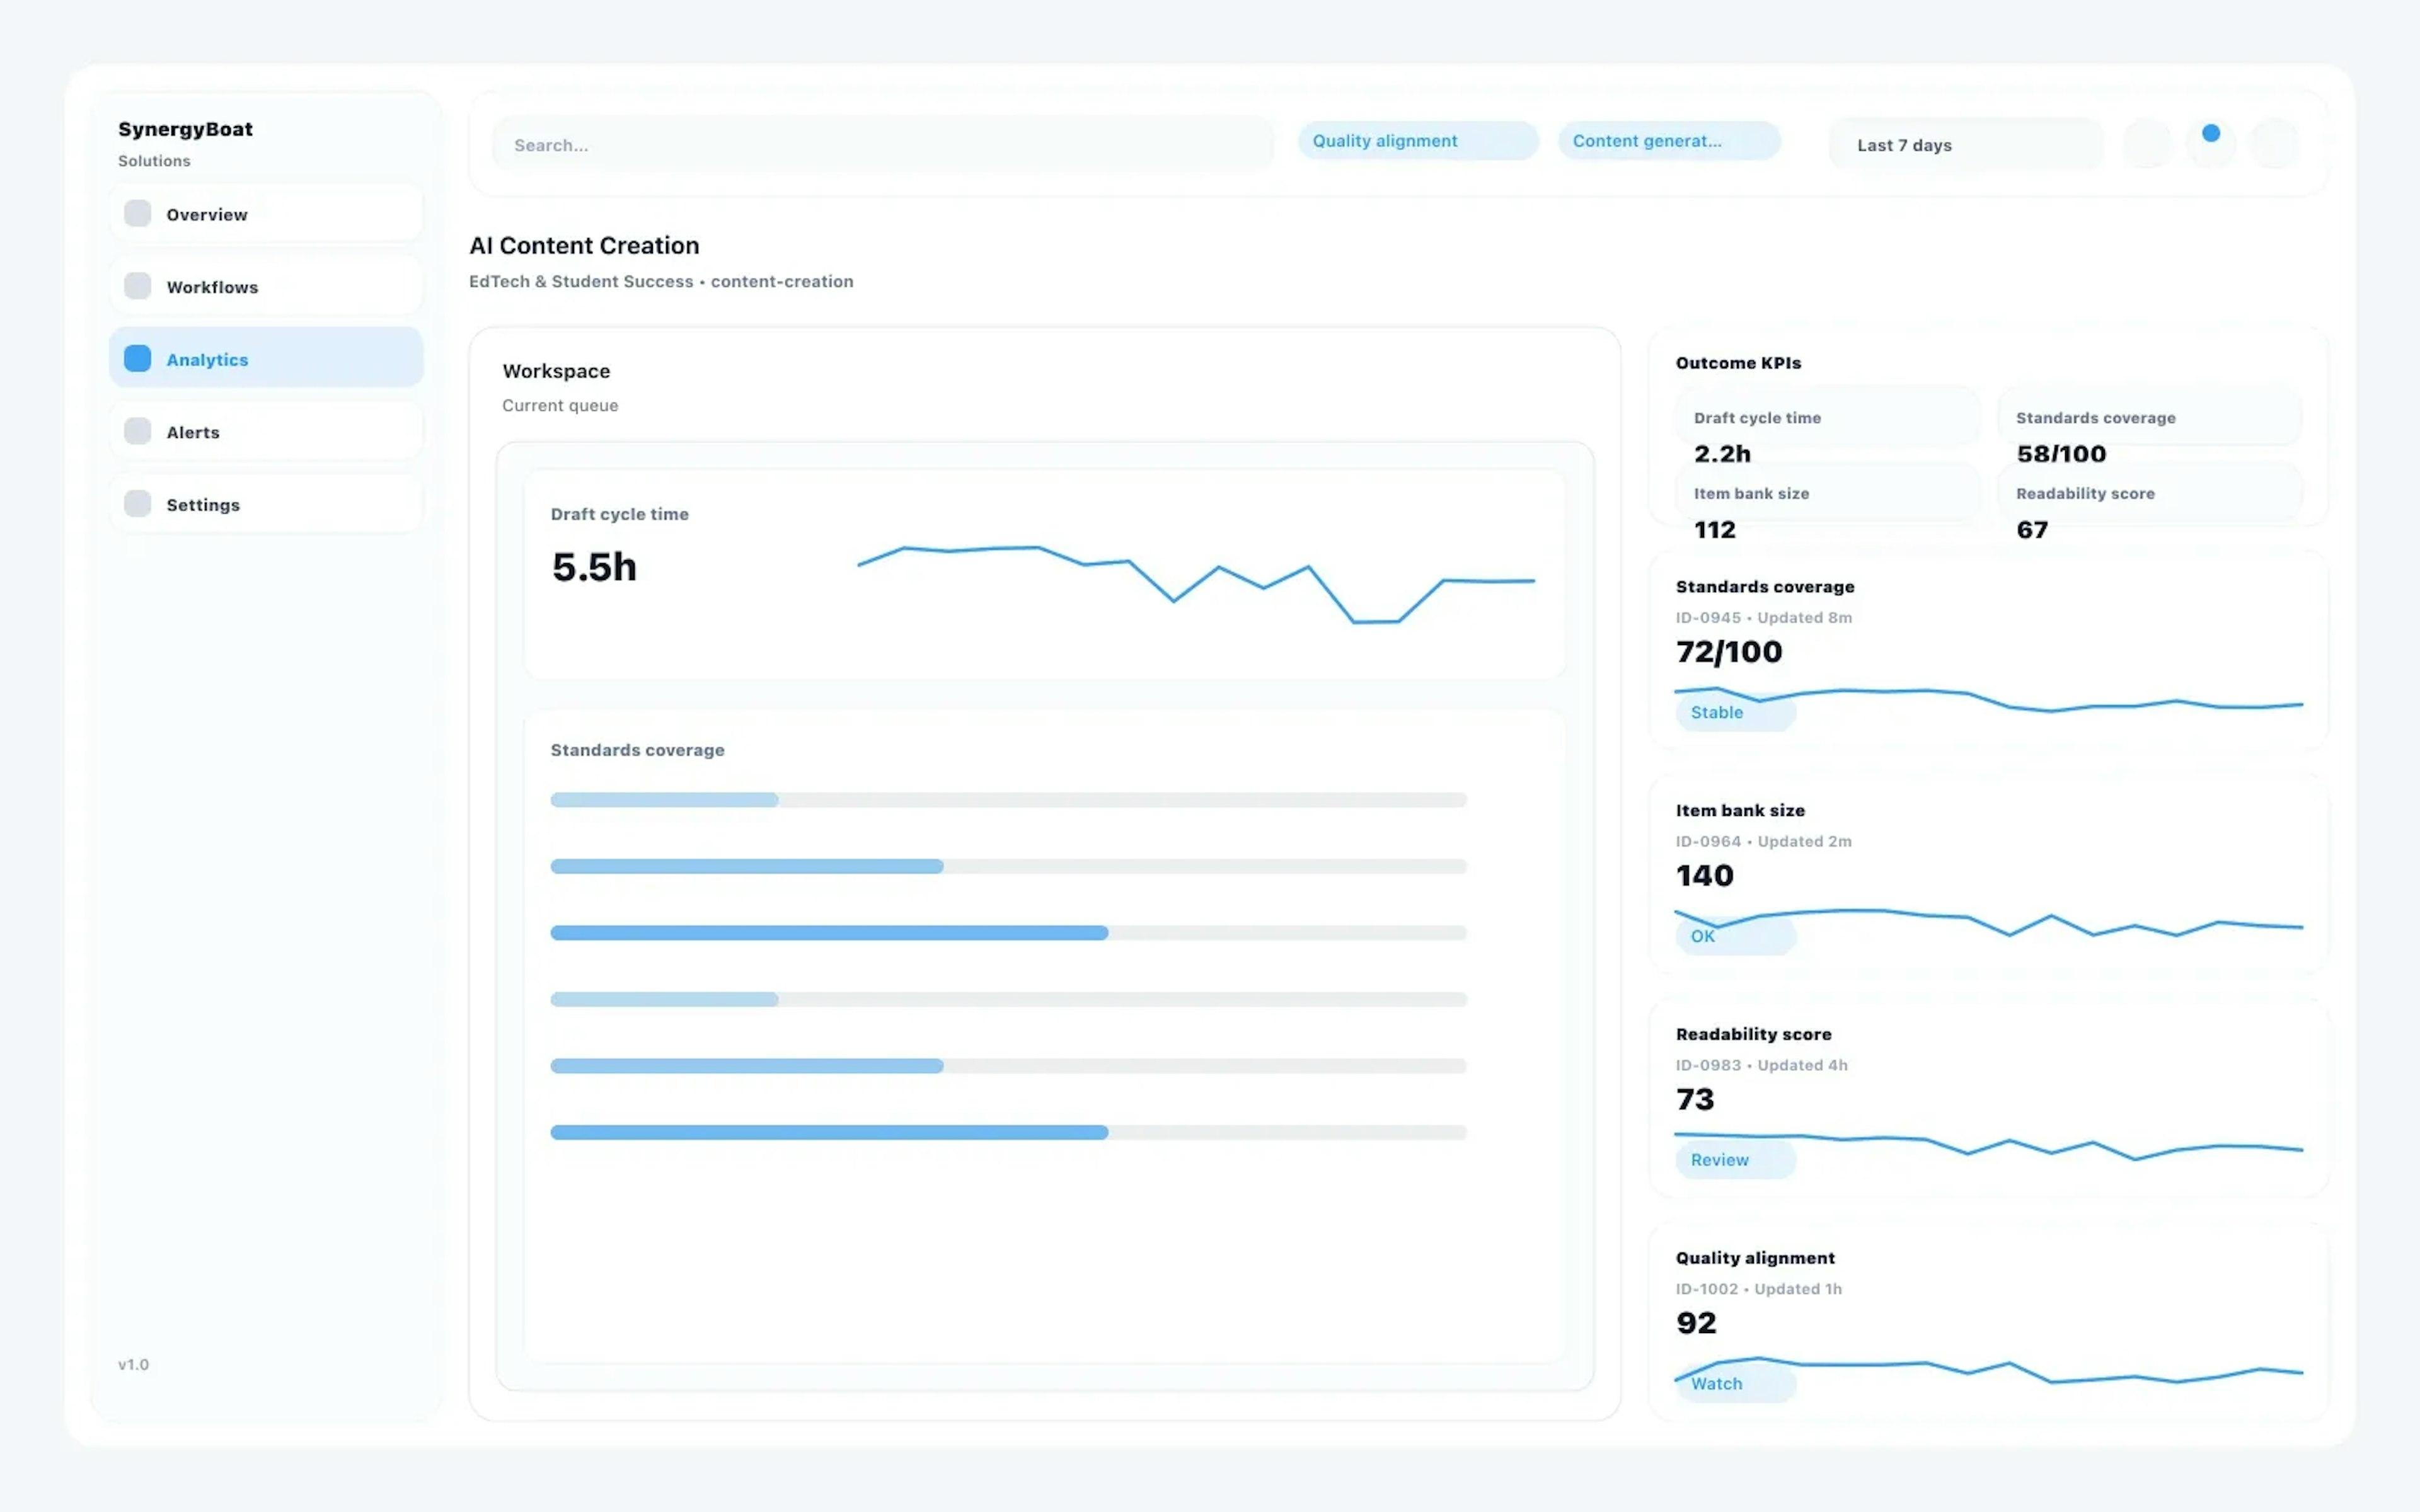Toggle the Quality alignment filter chip
Viewport: 2420px width, 1512px height.
pos(1417,140)
